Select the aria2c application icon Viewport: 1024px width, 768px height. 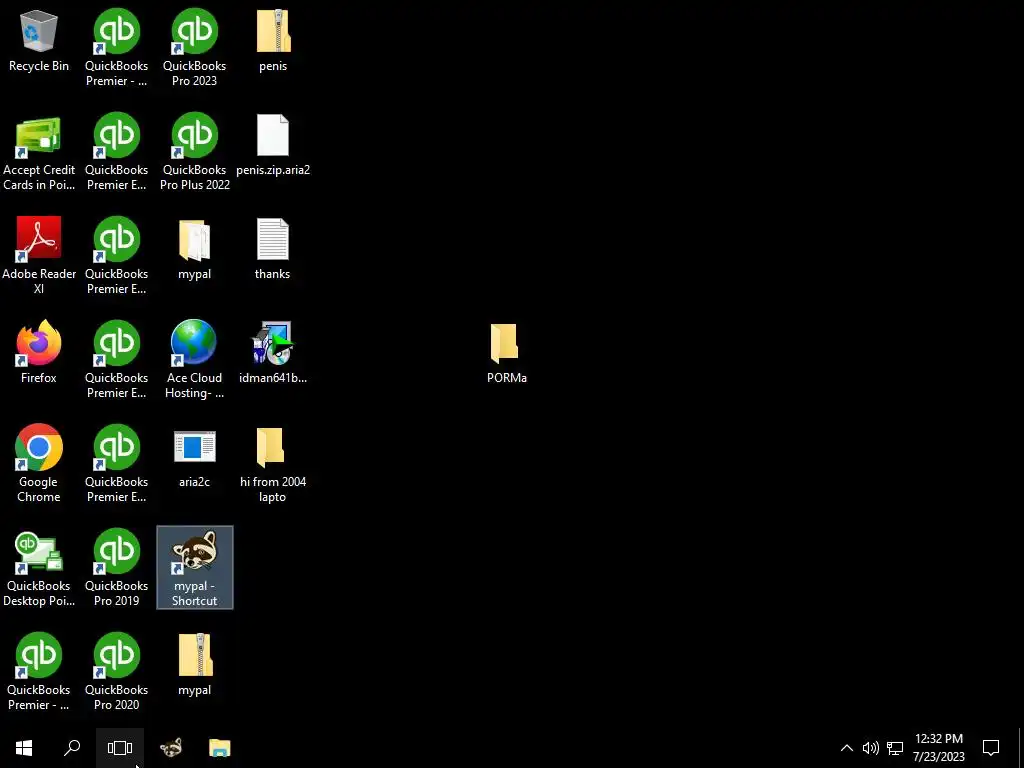(x=195, y=459)
